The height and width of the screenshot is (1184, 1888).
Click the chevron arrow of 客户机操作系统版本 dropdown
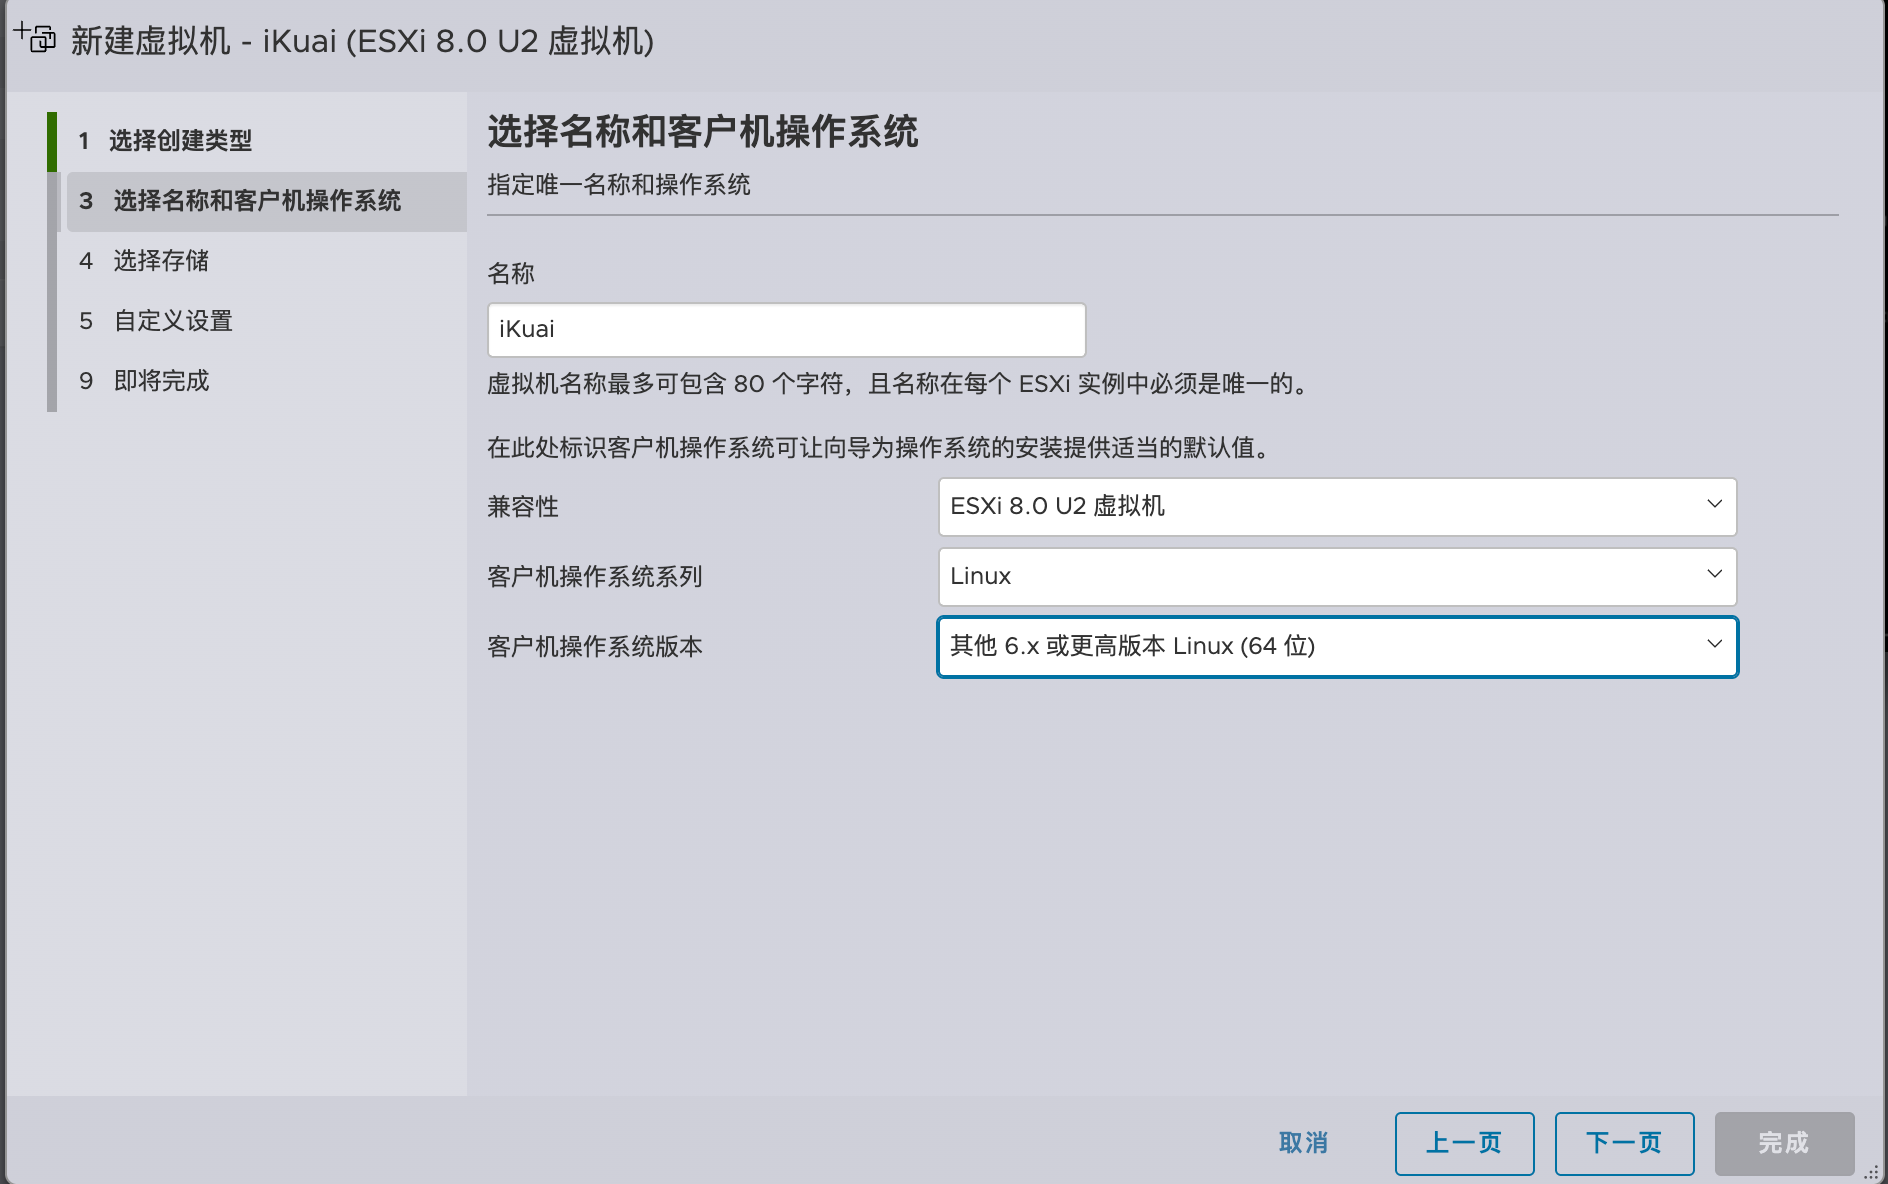tap(1714, 644)
